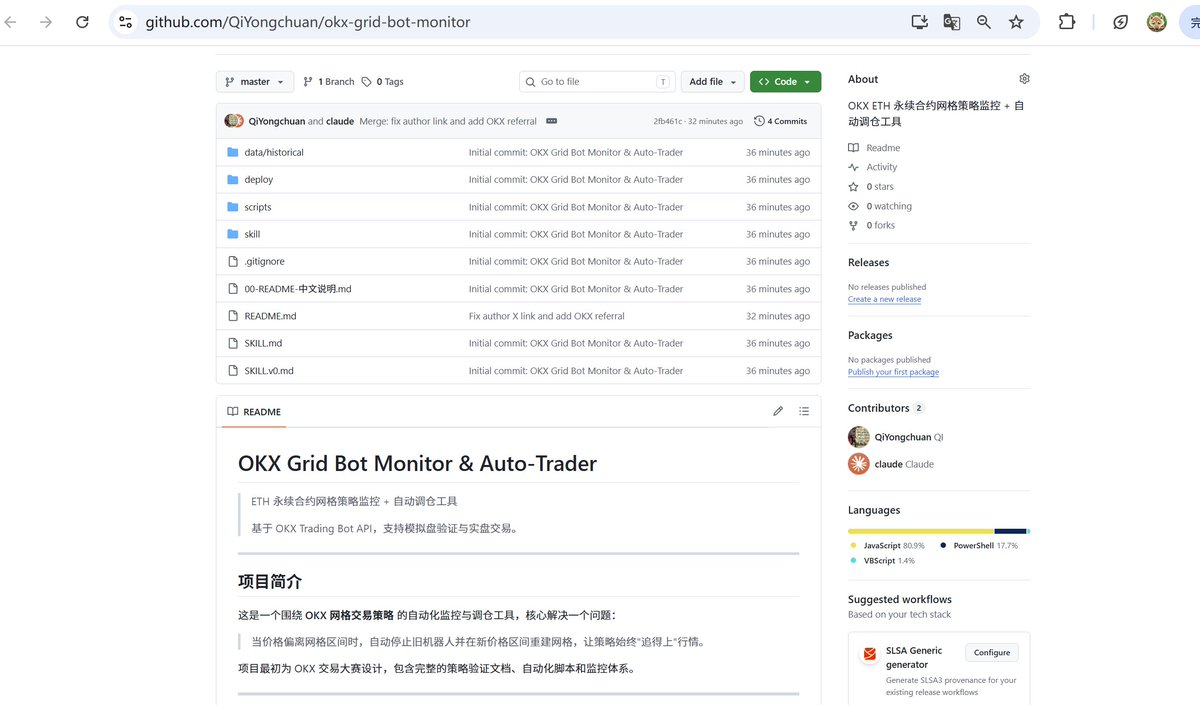Screen dimensions: 1200x705
Task: Open the Activity link in About
Action: (x=873, y=167)
